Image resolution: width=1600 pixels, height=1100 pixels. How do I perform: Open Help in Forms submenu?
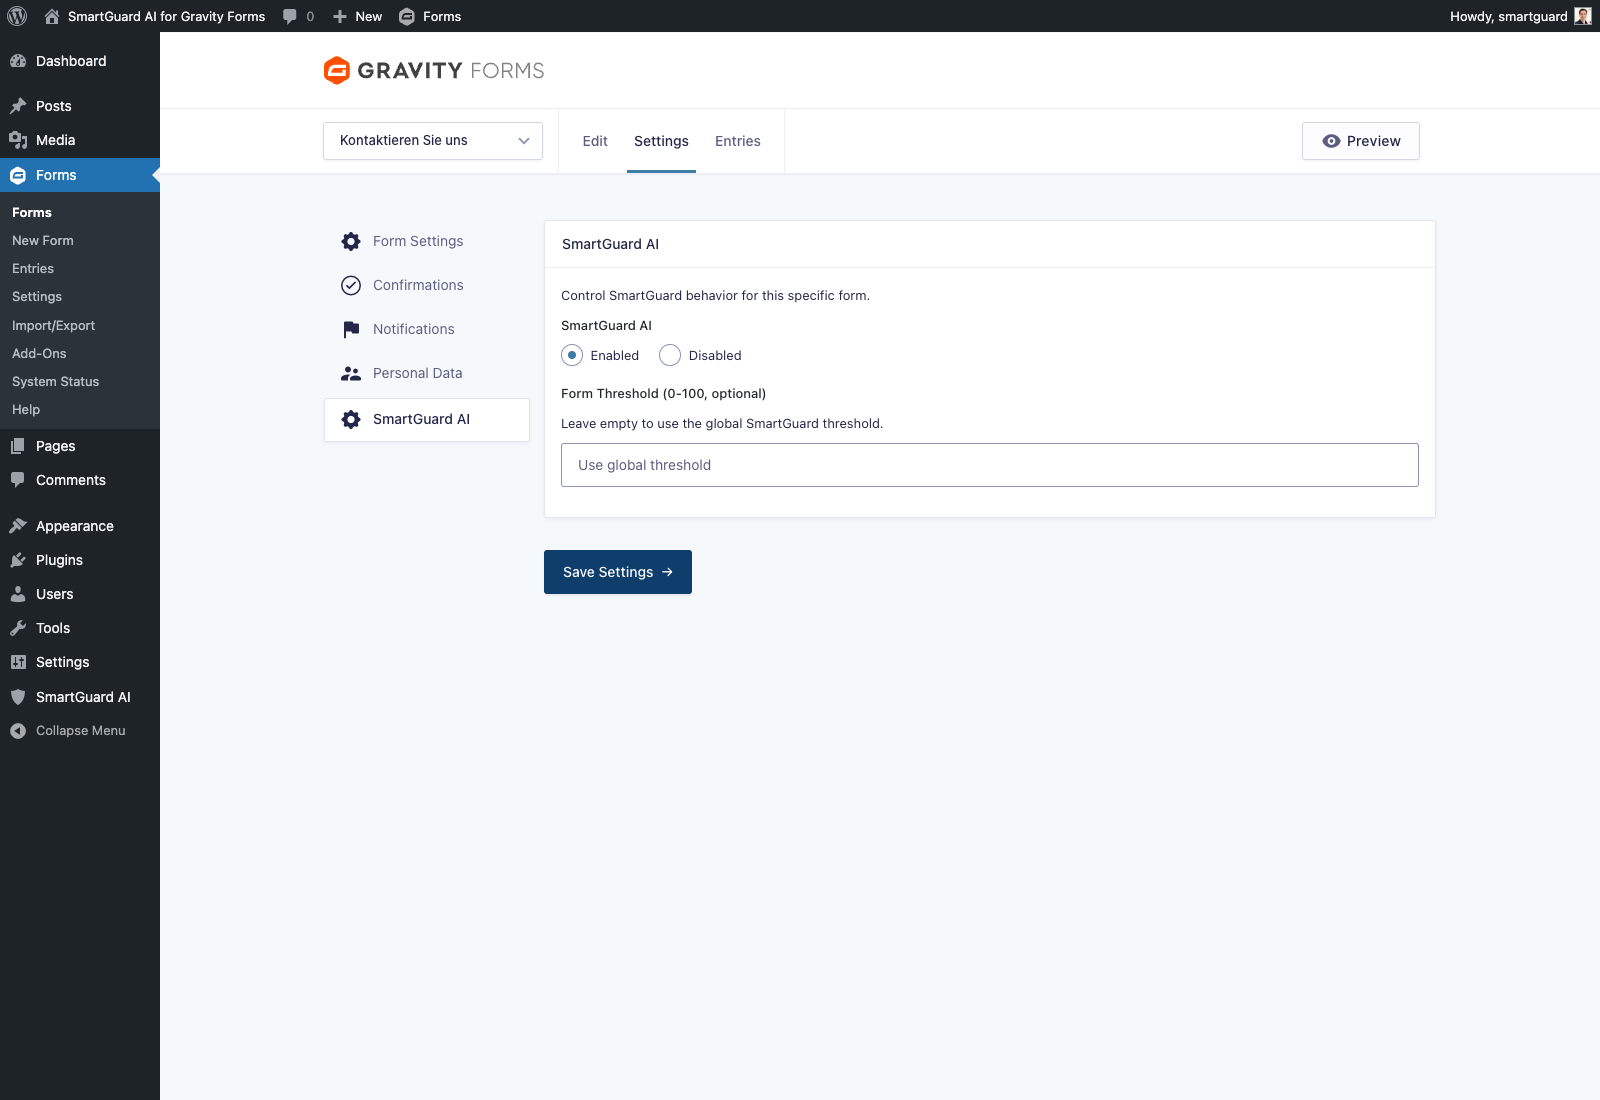click(x=26, y=409)
